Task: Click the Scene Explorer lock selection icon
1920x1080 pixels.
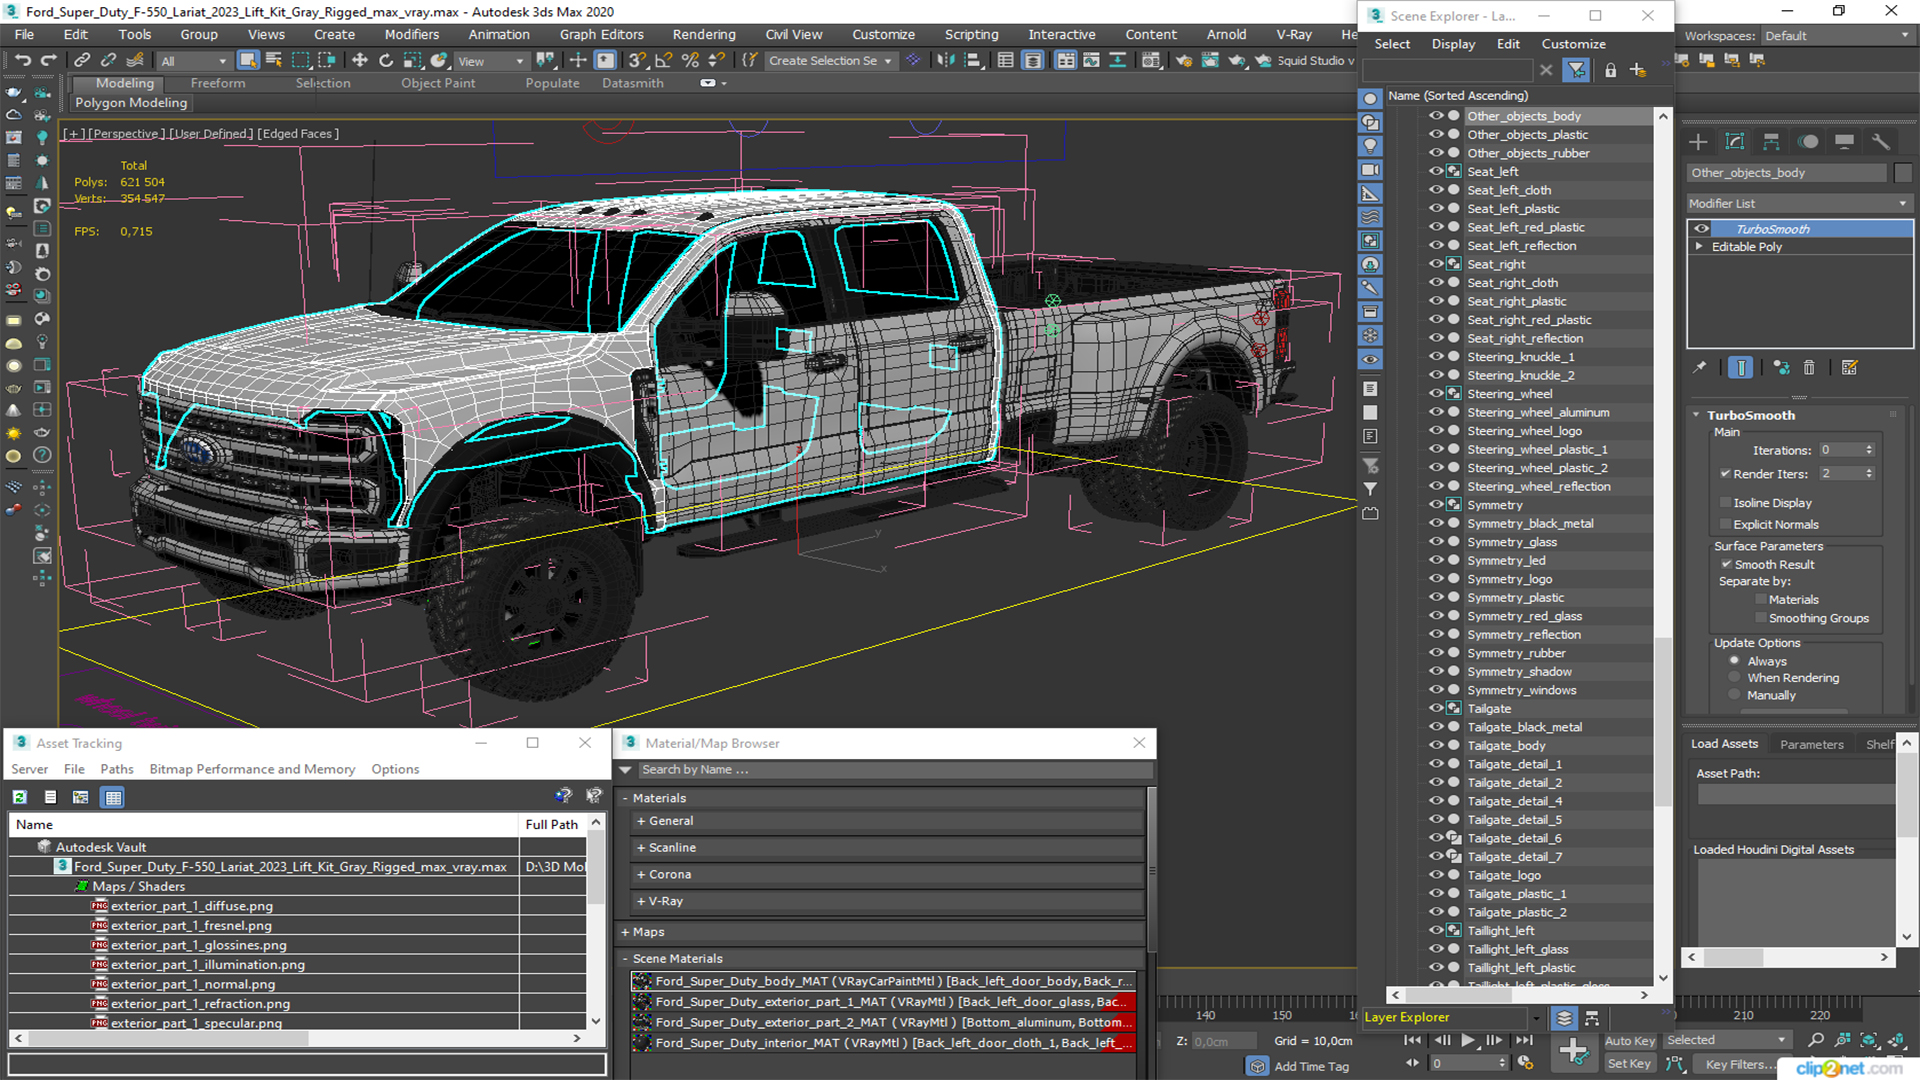Action: 1610,70
